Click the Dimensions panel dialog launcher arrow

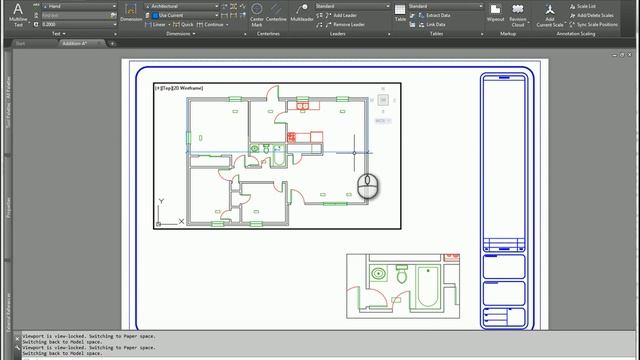245,34
